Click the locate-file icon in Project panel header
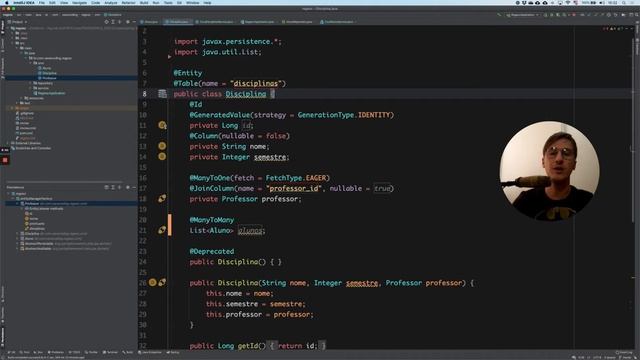 (107, 22)
